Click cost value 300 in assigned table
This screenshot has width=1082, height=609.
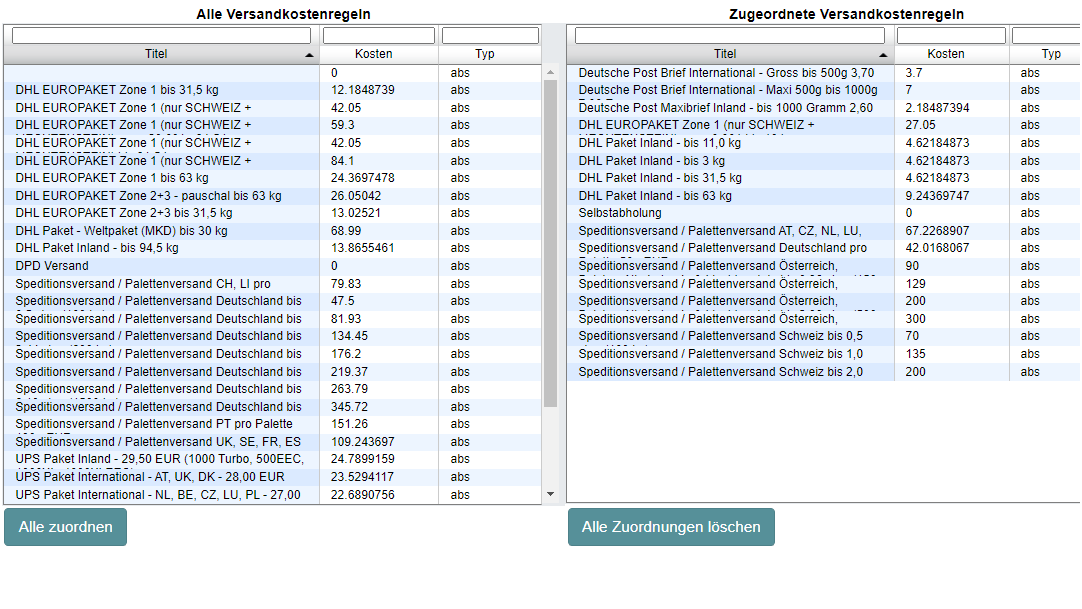[x=916, y=319]
